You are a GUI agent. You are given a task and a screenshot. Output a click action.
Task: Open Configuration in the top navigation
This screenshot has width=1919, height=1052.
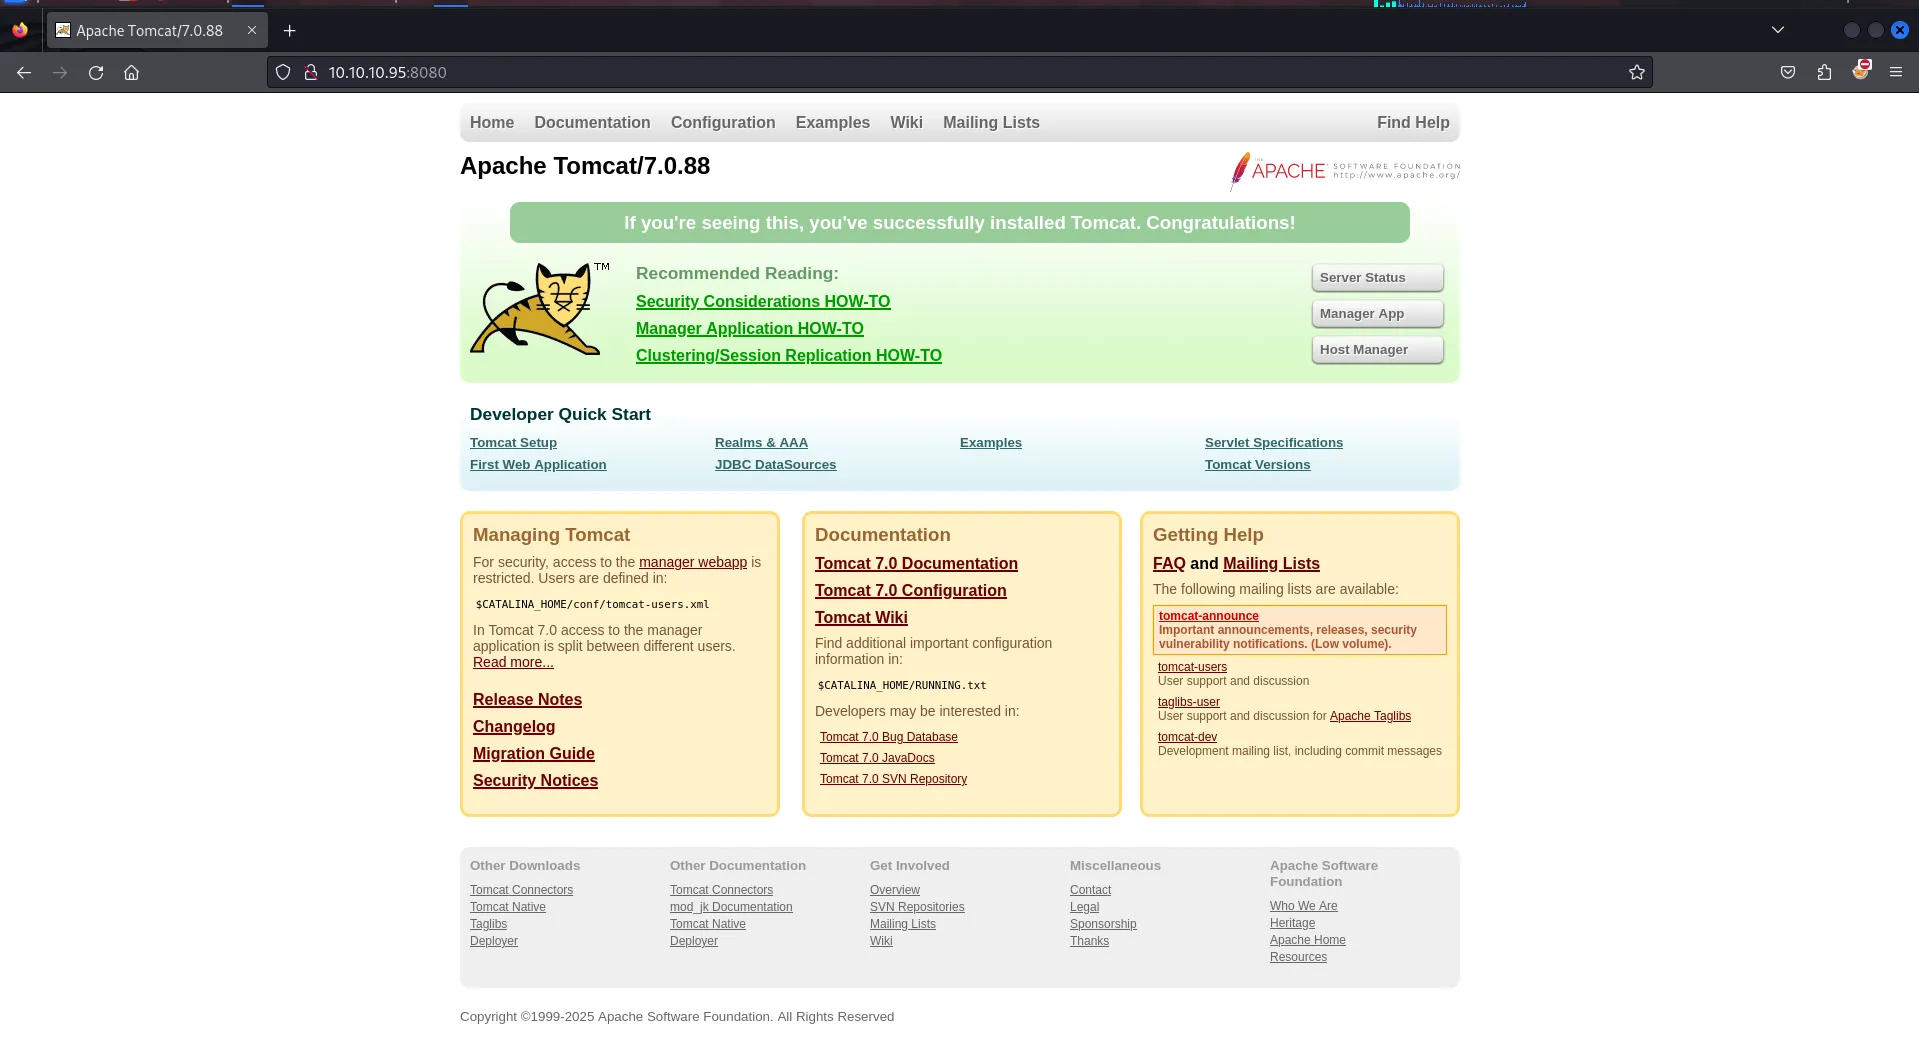click(723, 122)
